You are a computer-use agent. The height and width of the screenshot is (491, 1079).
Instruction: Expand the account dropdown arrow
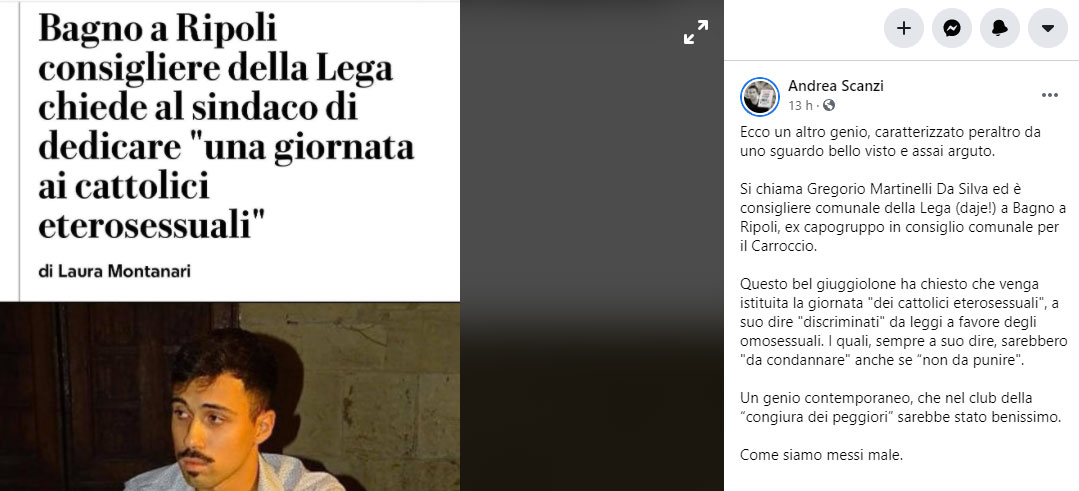(1048, 28)
